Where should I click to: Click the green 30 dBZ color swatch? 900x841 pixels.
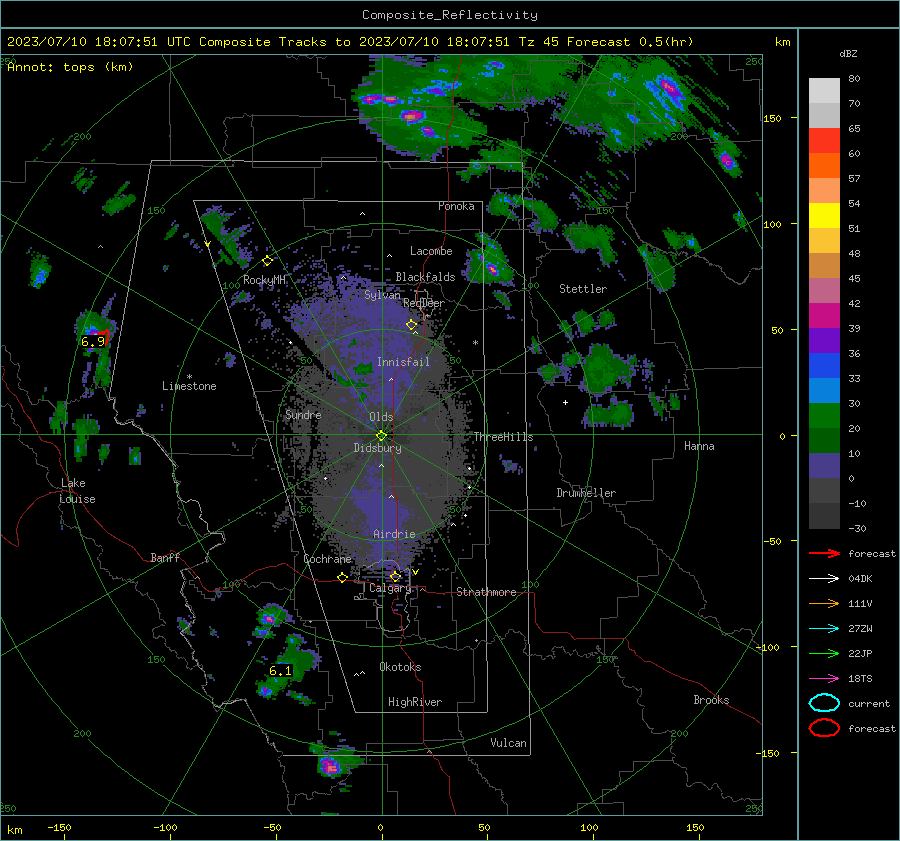(x=824, y=415)
